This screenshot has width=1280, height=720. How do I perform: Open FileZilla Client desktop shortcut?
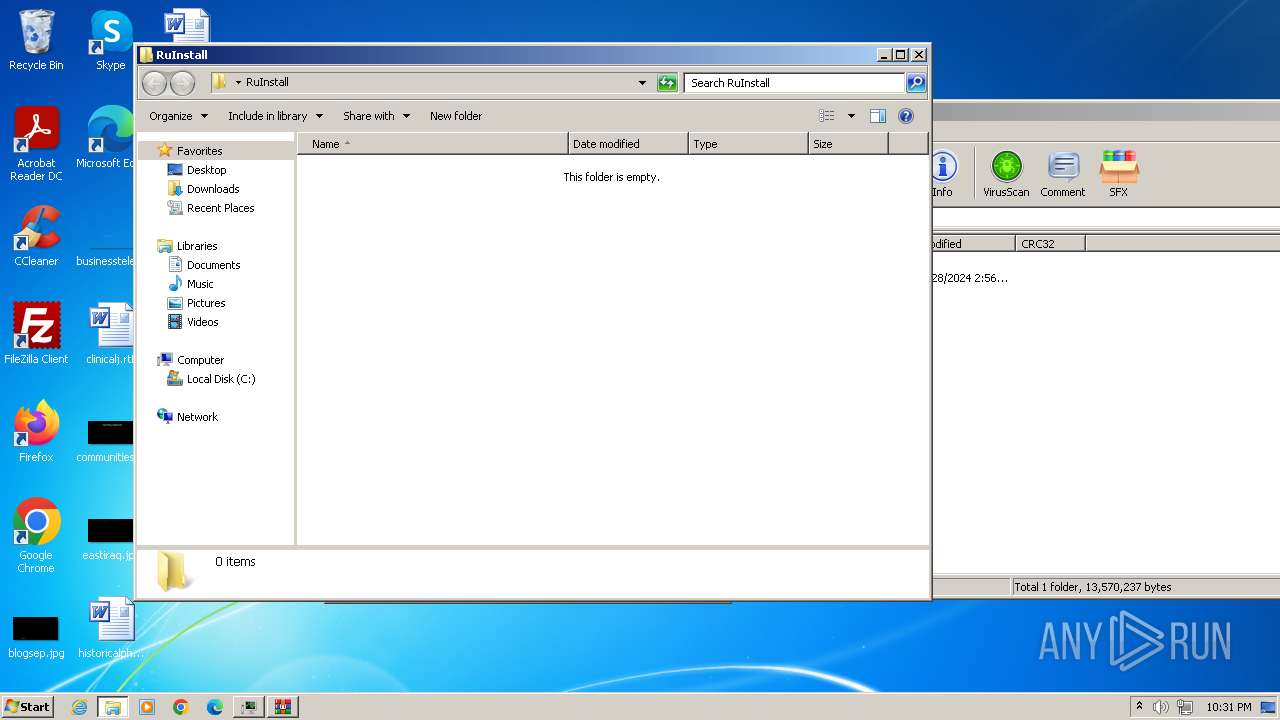pos(36,333)
